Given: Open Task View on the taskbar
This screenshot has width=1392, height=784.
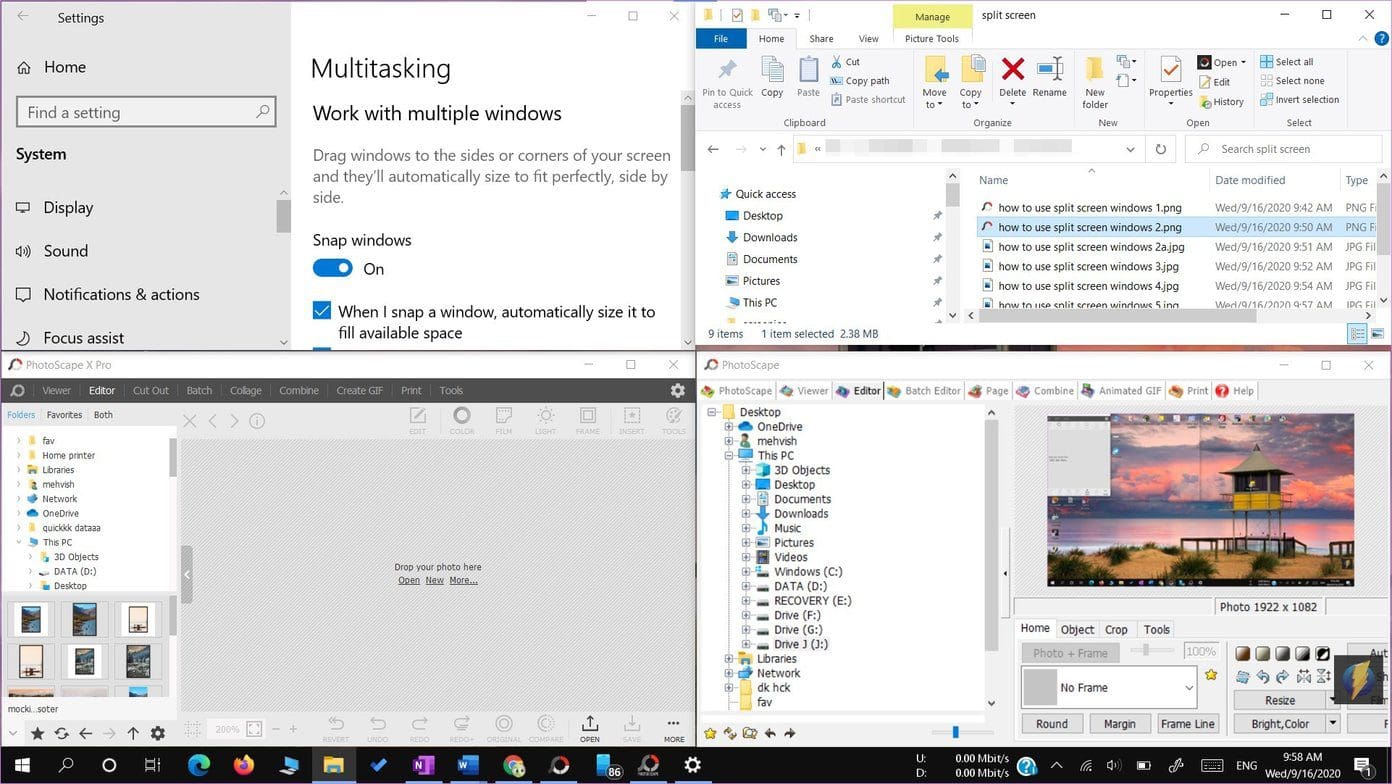Looking at the screenshot, I should point(152,766).
